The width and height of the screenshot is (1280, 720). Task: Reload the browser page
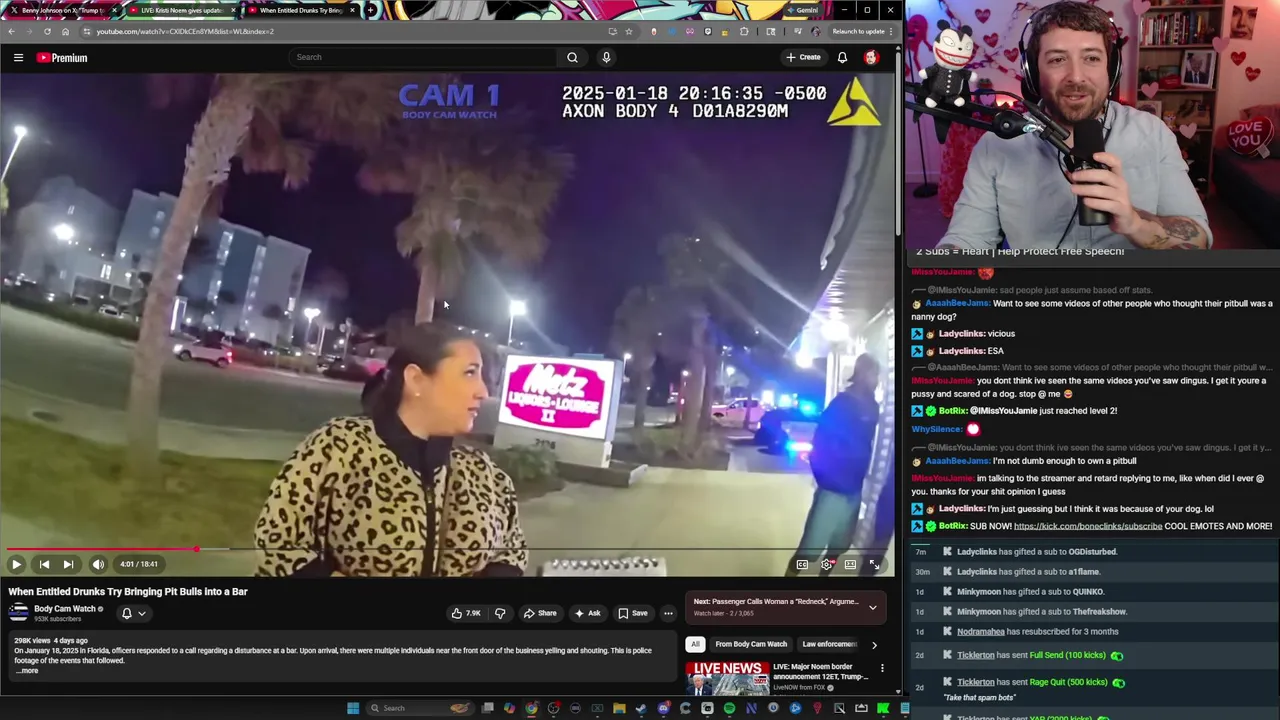coord(47,31)
